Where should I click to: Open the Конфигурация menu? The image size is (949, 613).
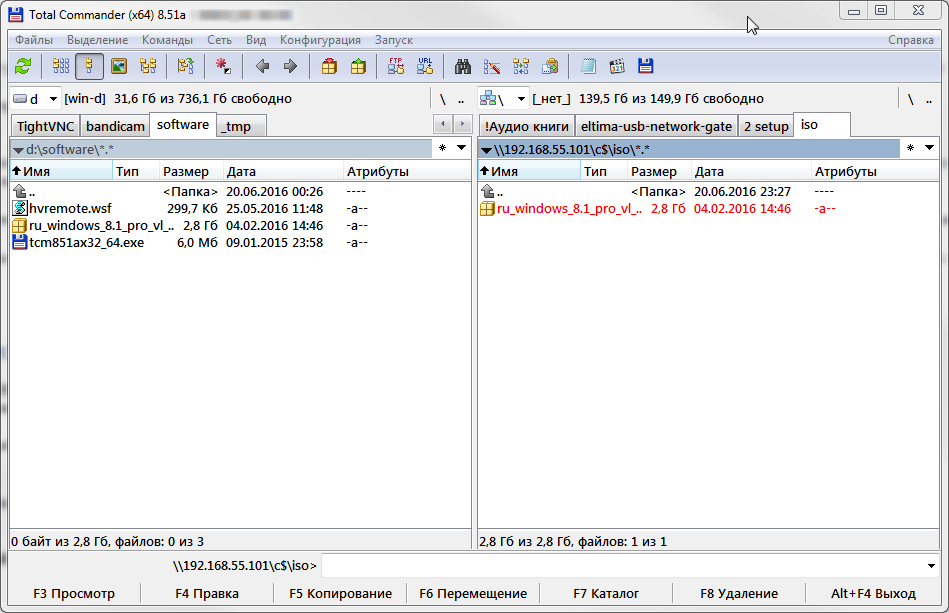pos(320,40)
